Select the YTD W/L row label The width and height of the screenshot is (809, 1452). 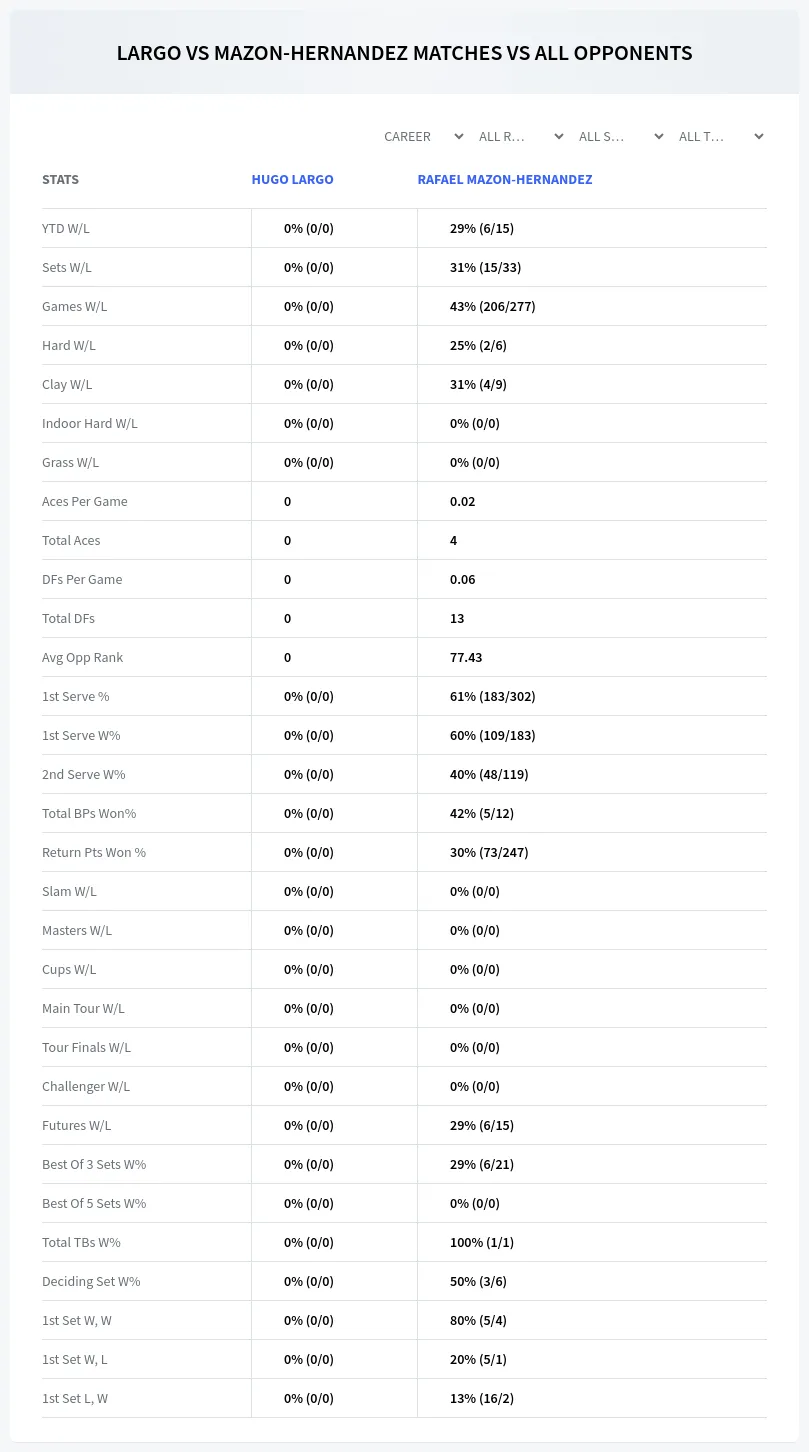(66, 228)
